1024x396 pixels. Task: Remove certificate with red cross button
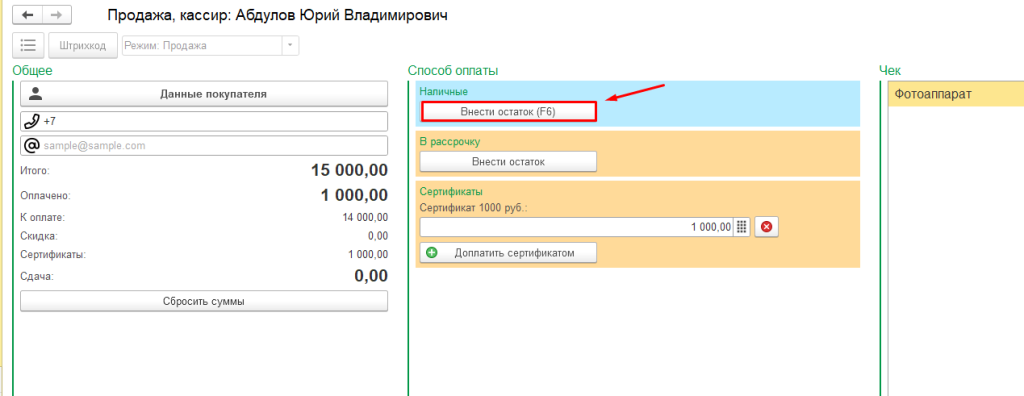(767, 227)
